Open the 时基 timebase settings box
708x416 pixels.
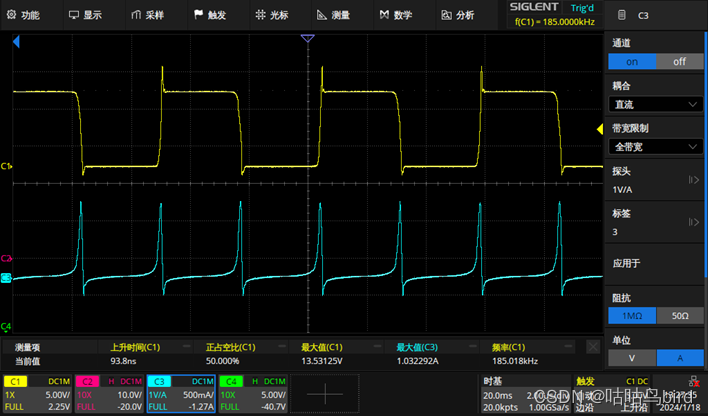[x=524, y=394]
